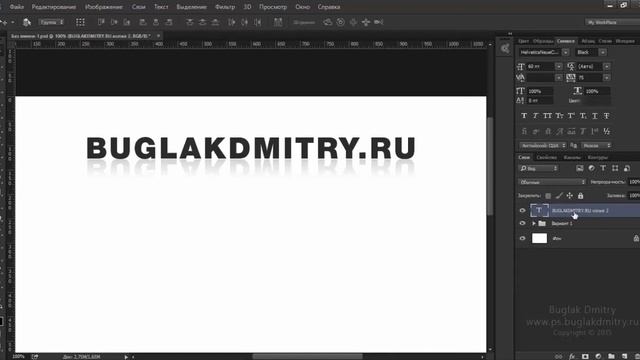The height and width of the screenshot is (360, 640).
Task: Toggle OpenType fractions button
Action: click(607, 131)
